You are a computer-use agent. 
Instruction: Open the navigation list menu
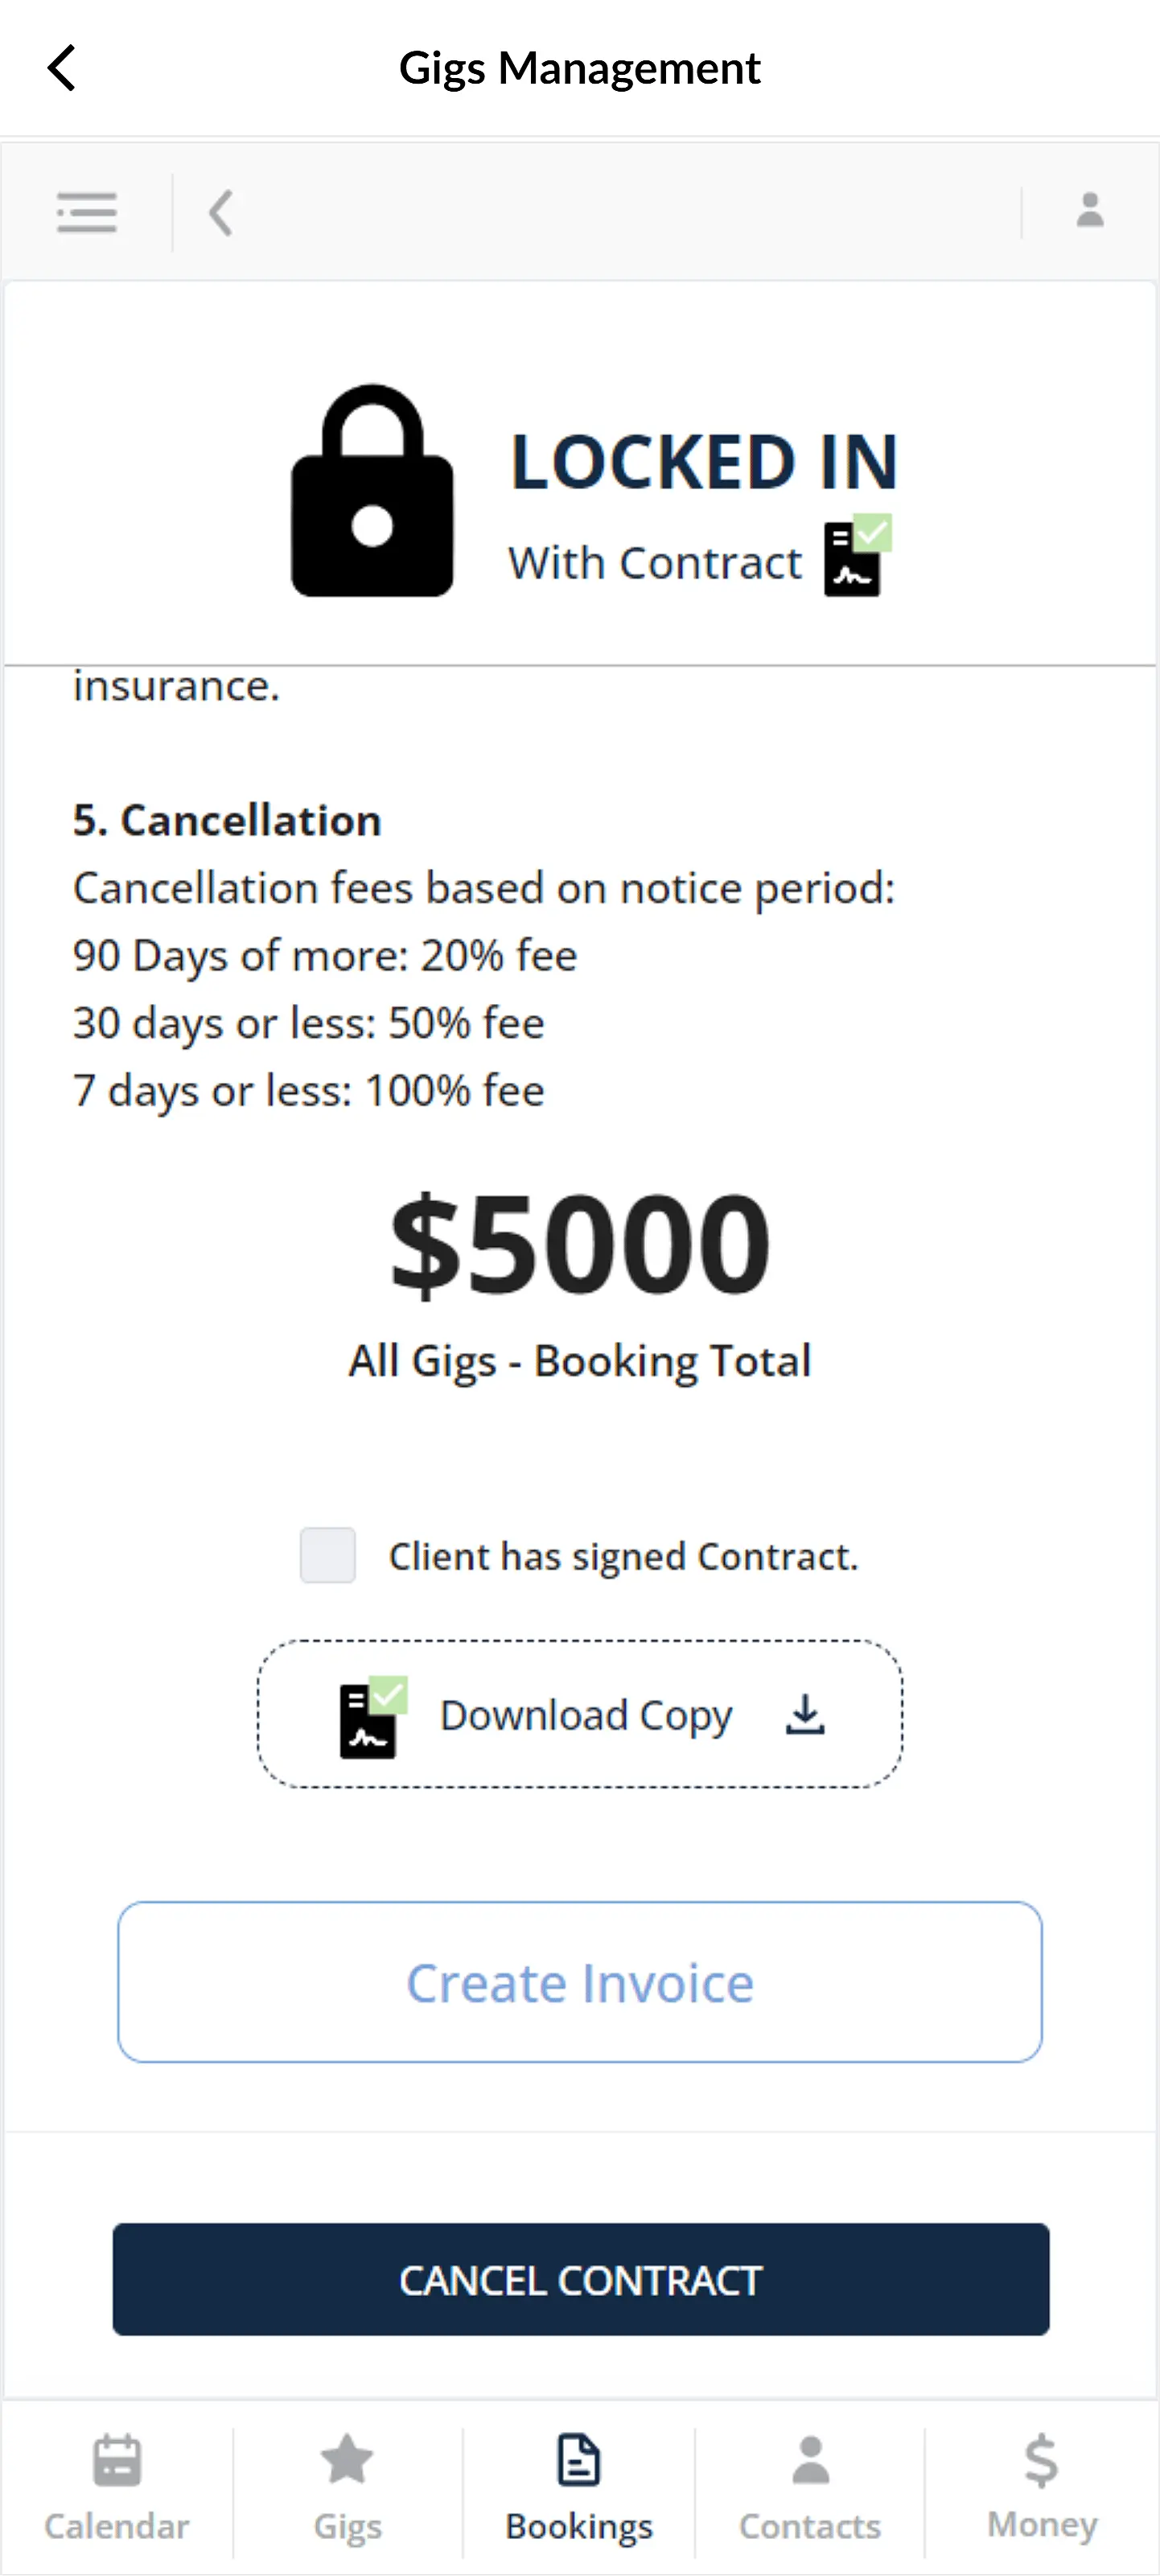pos(86,212)
